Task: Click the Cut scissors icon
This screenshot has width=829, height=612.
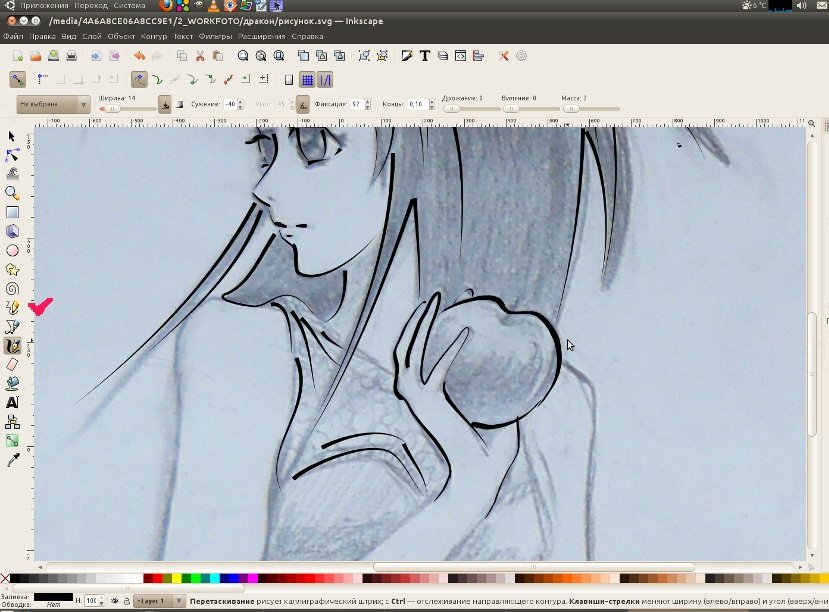Action: [200, 56]
